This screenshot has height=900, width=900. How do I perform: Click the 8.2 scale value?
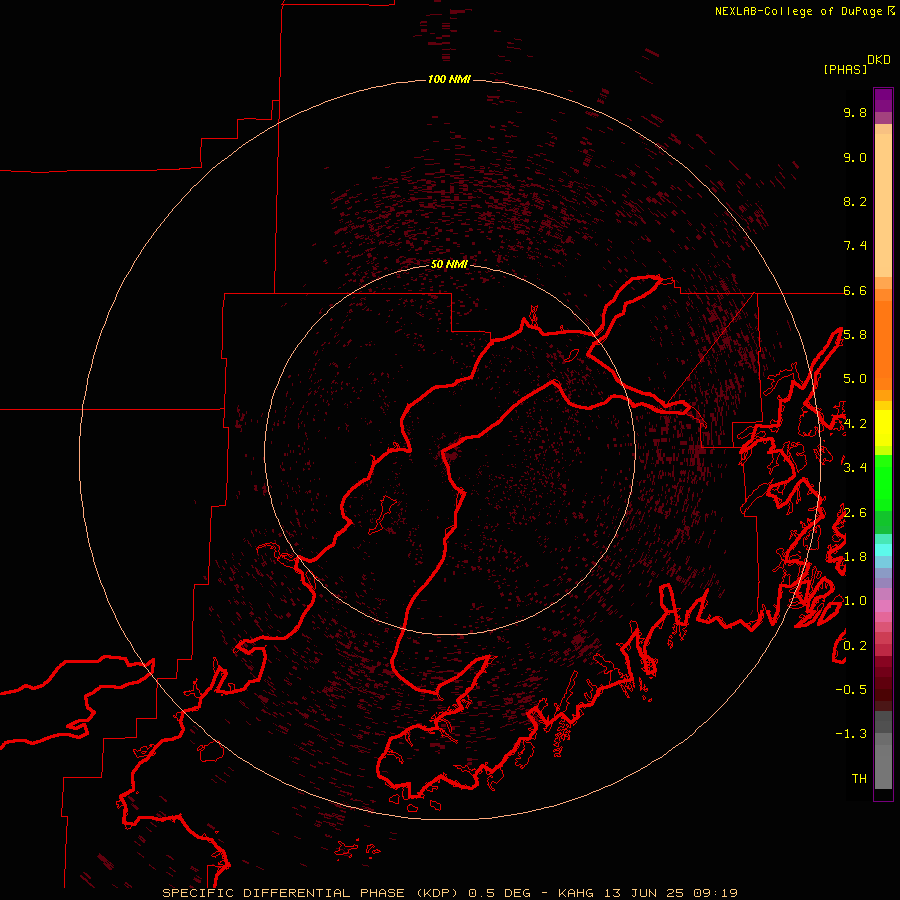point(855,201)
